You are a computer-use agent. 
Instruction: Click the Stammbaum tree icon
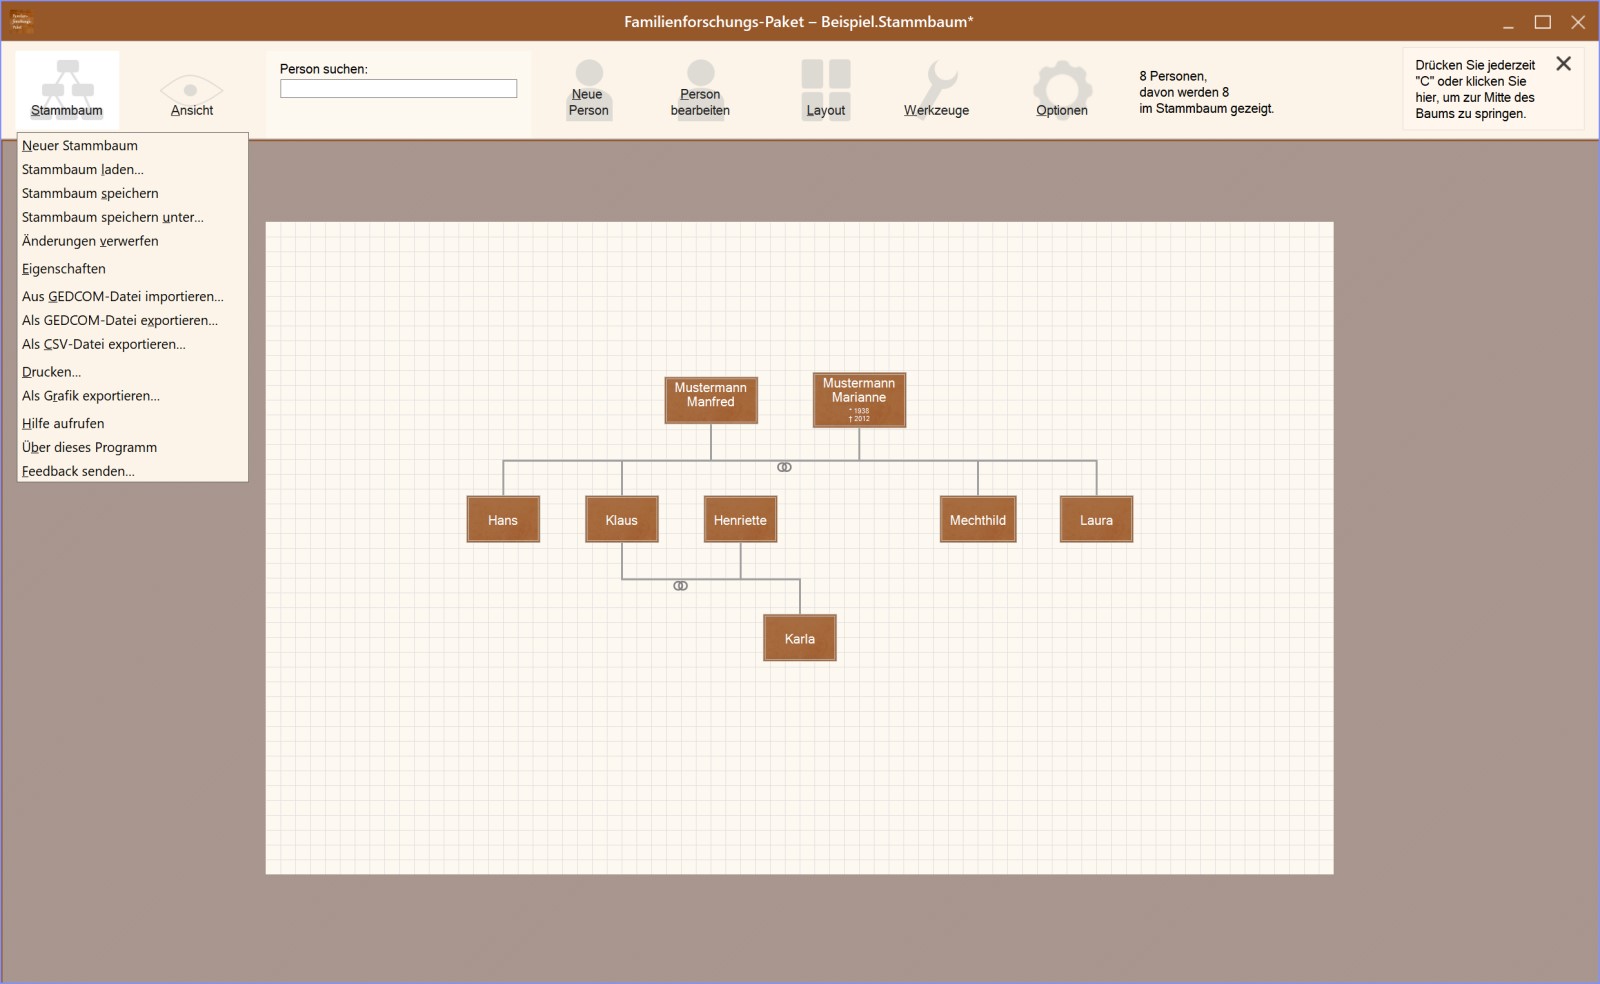[x=67, y=82]
